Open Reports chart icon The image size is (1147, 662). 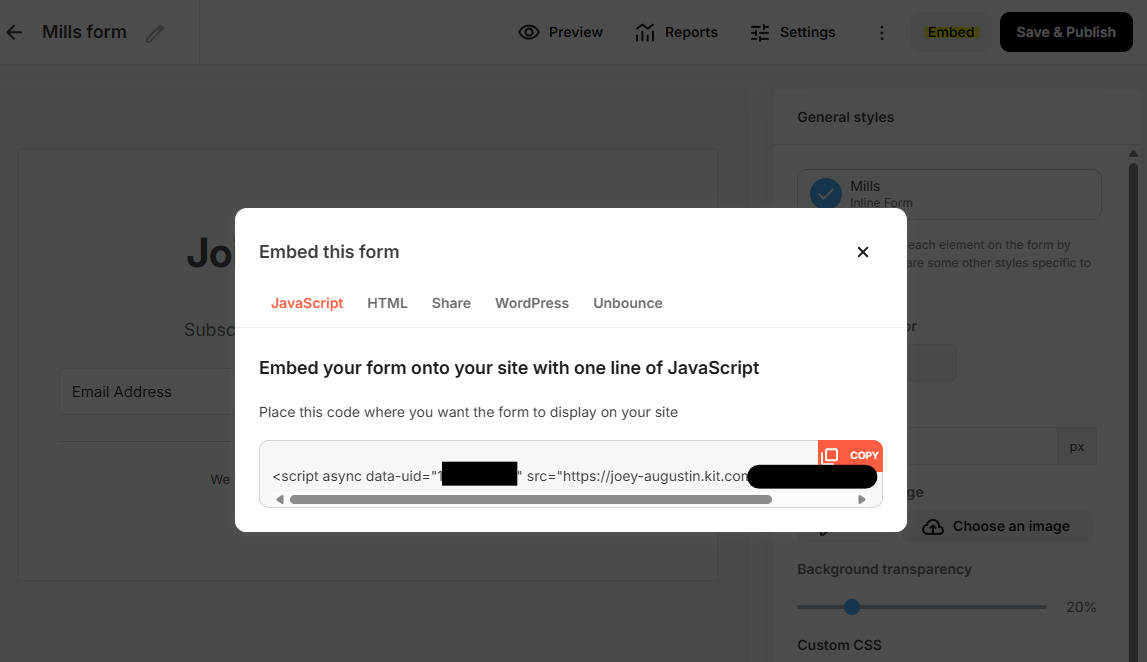(645, 32)
